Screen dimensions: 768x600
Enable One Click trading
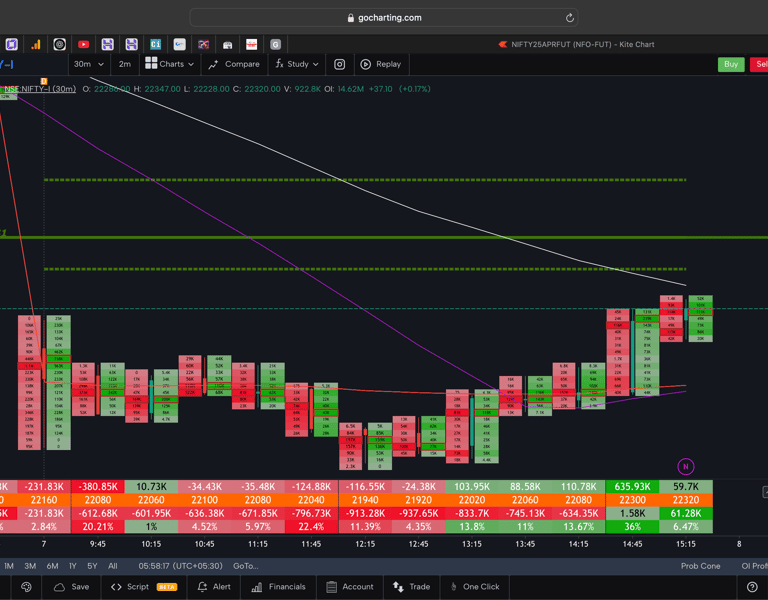point(475,587)
